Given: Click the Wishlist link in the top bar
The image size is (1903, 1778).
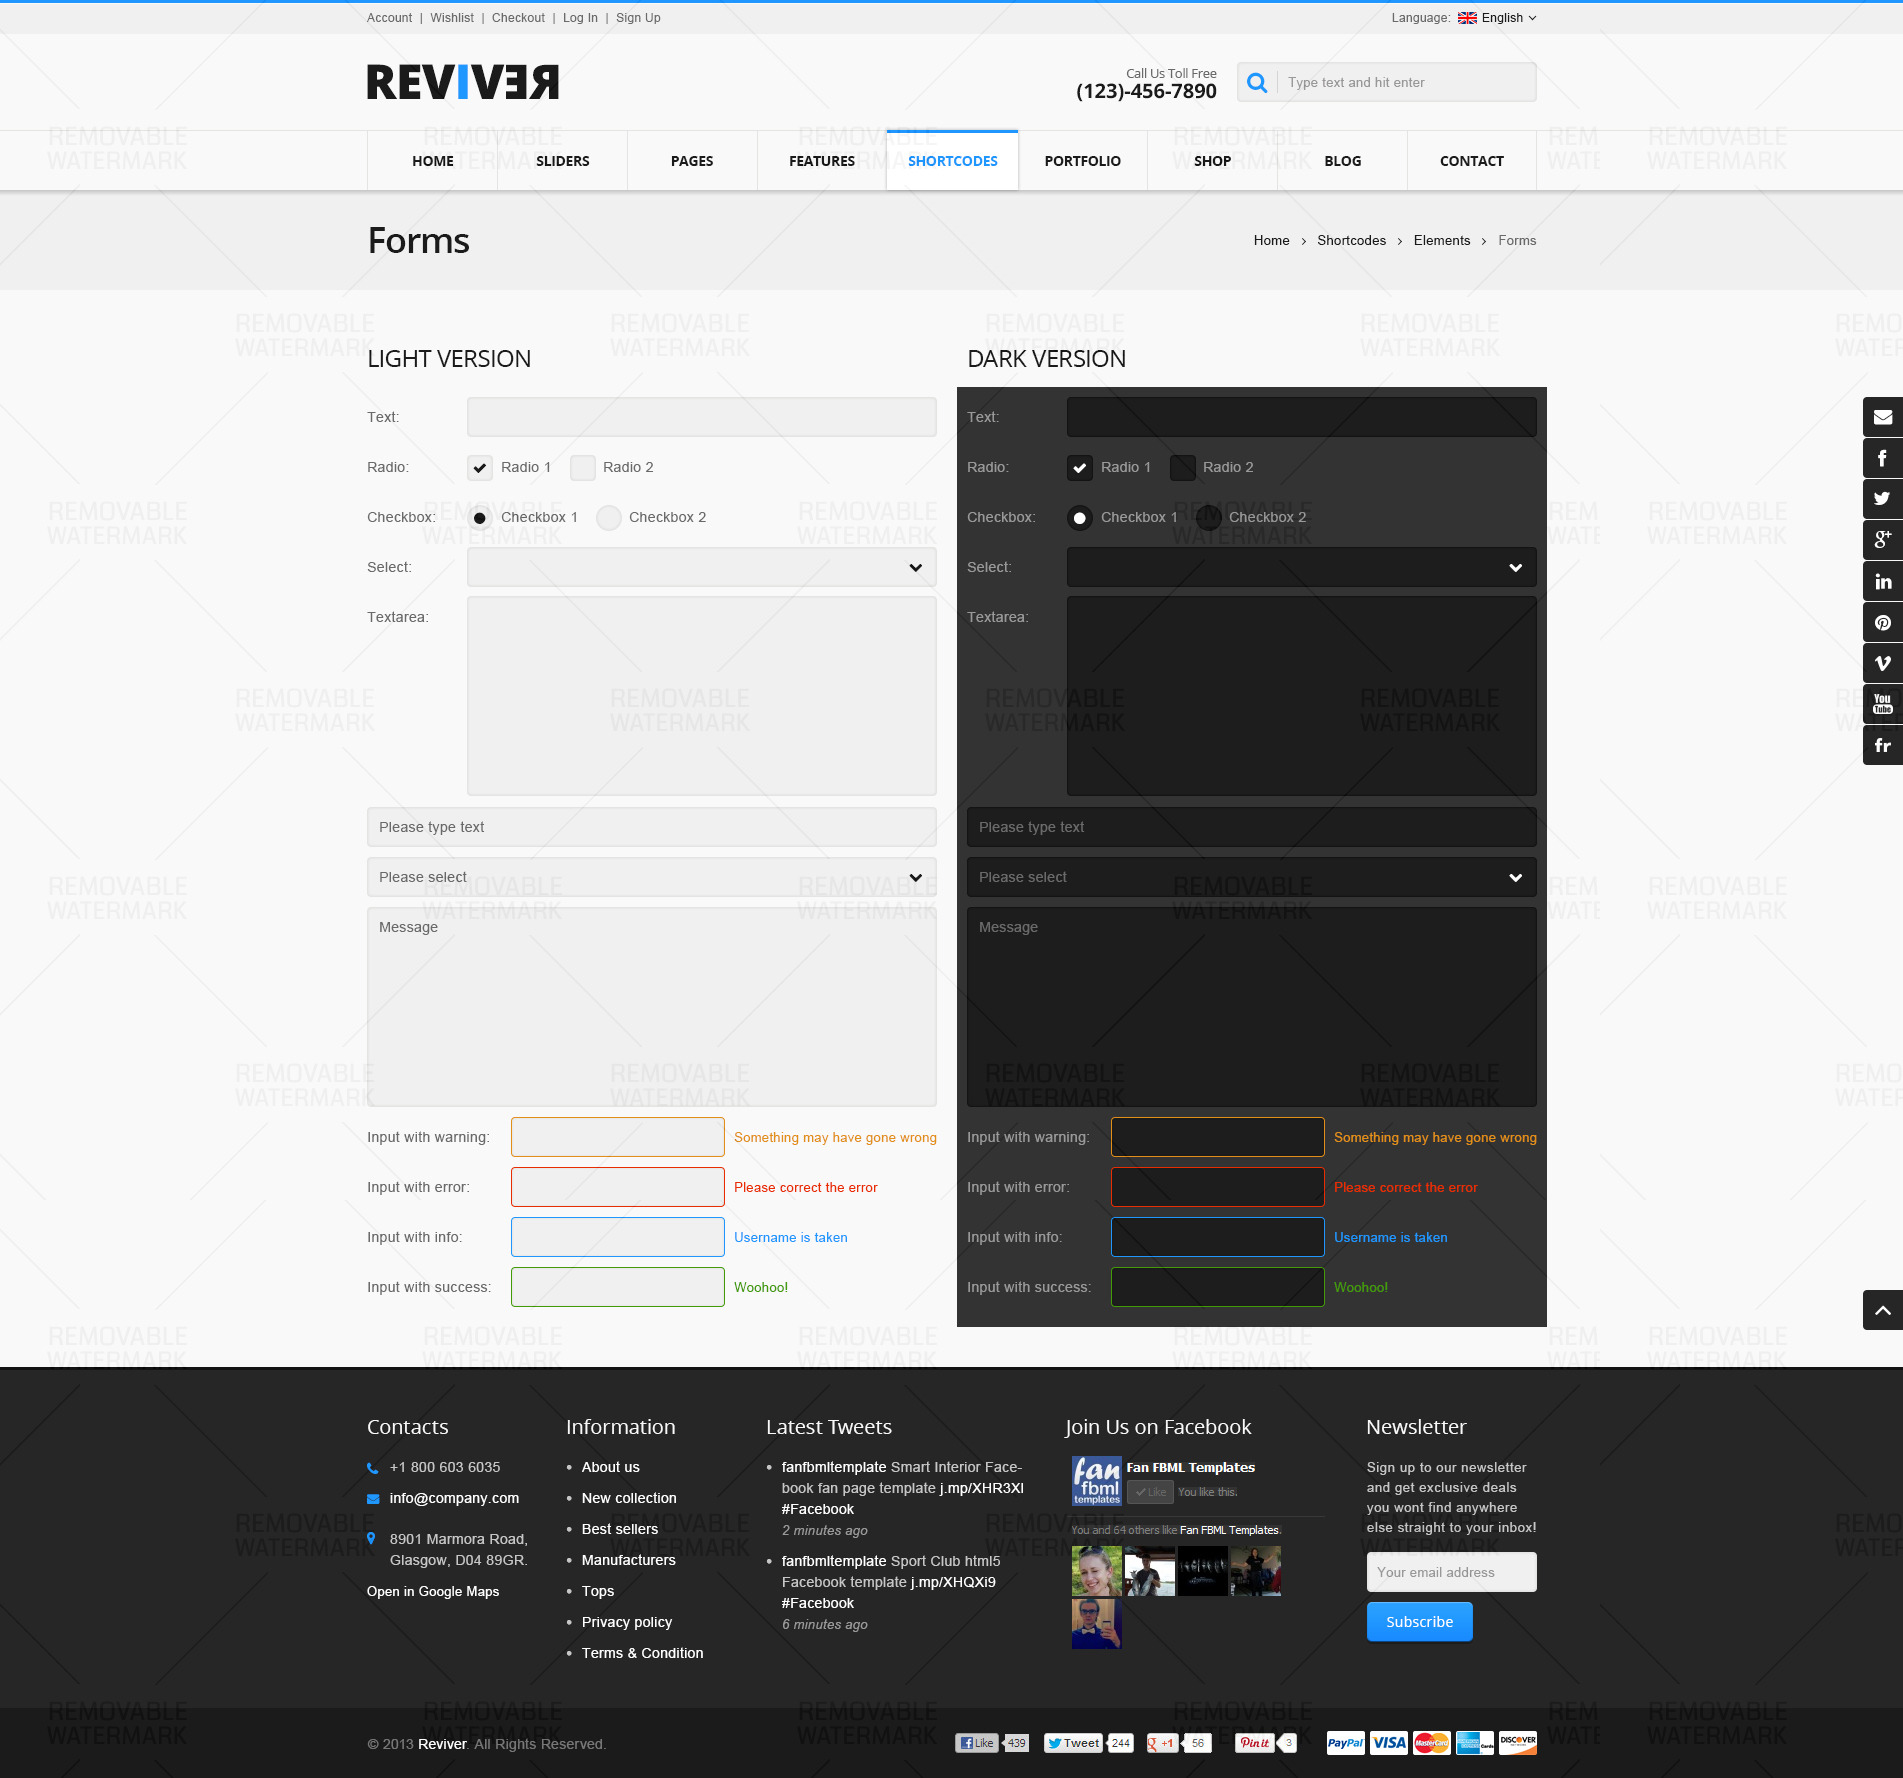Looking at the screenshot, I should tap(452, 18).
